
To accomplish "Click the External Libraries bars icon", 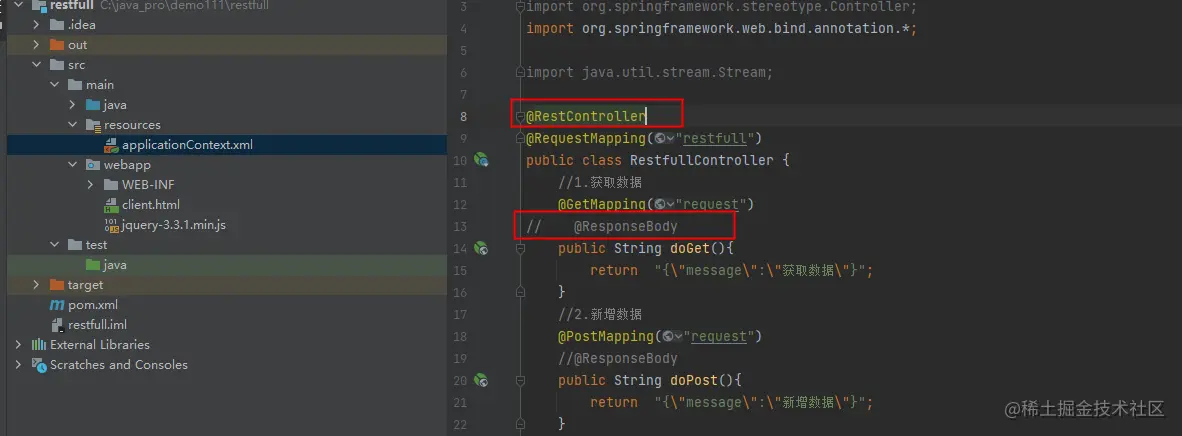I will 38,345.
